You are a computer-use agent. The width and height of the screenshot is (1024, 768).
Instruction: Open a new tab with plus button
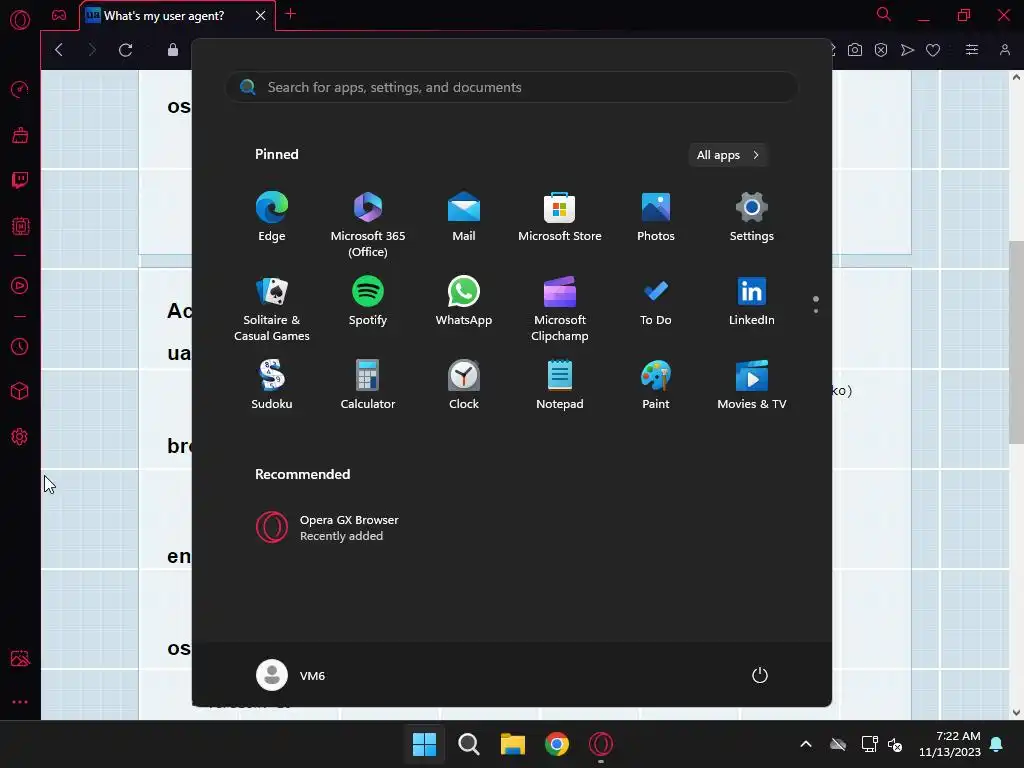click(291, 14)
